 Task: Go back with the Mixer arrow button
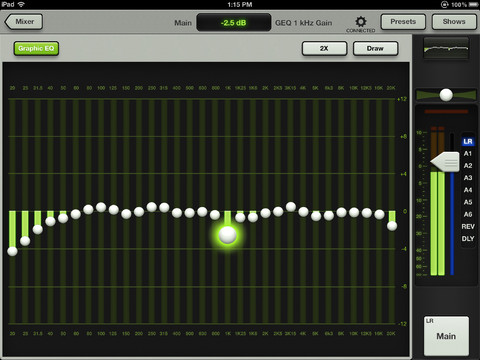coord(24,22)
